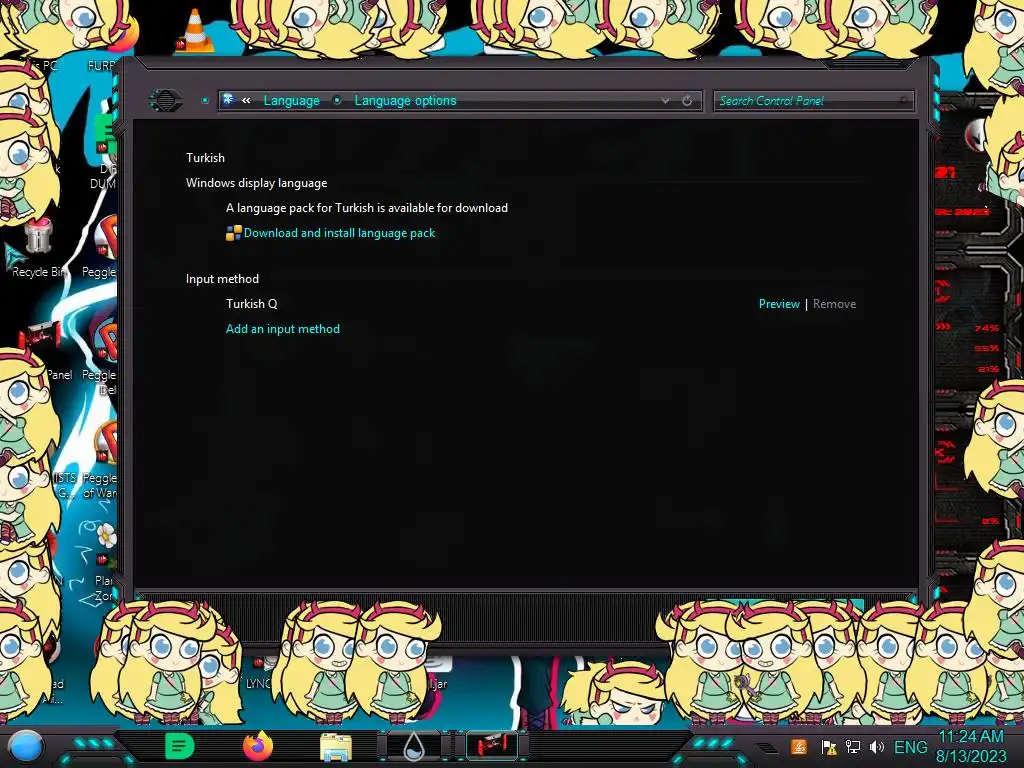Screen dimensions: 1024x768
Task: Open the volume speaker tray icon
Action: (877, 747)
